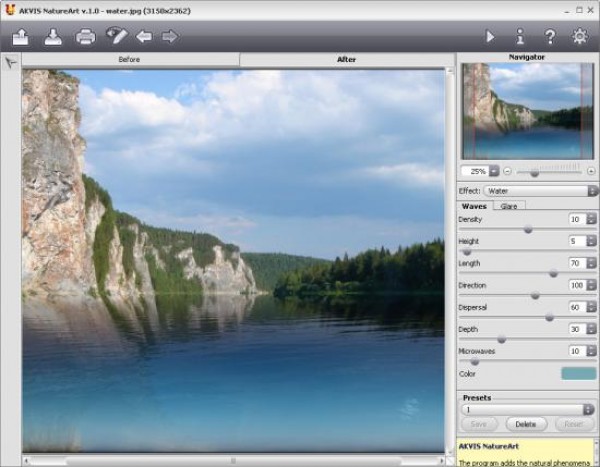Switch to the Glare tab

509,206
